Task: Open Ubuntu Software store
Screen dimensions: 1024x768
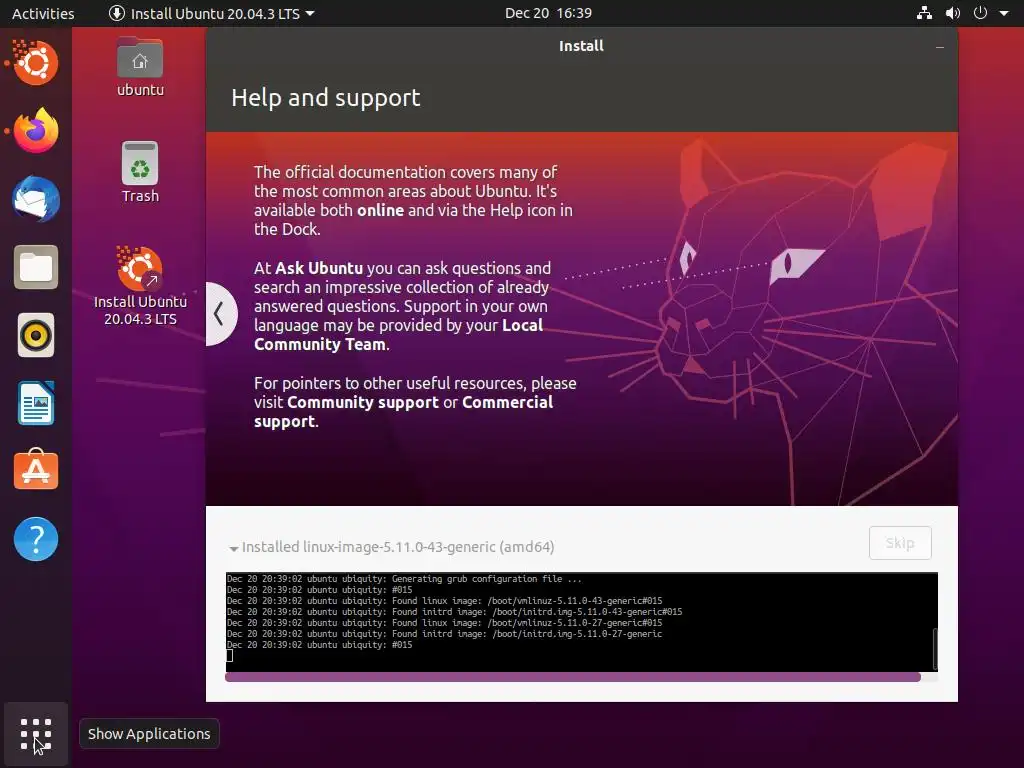Action: pyautogui.click(x=36, y=470)
